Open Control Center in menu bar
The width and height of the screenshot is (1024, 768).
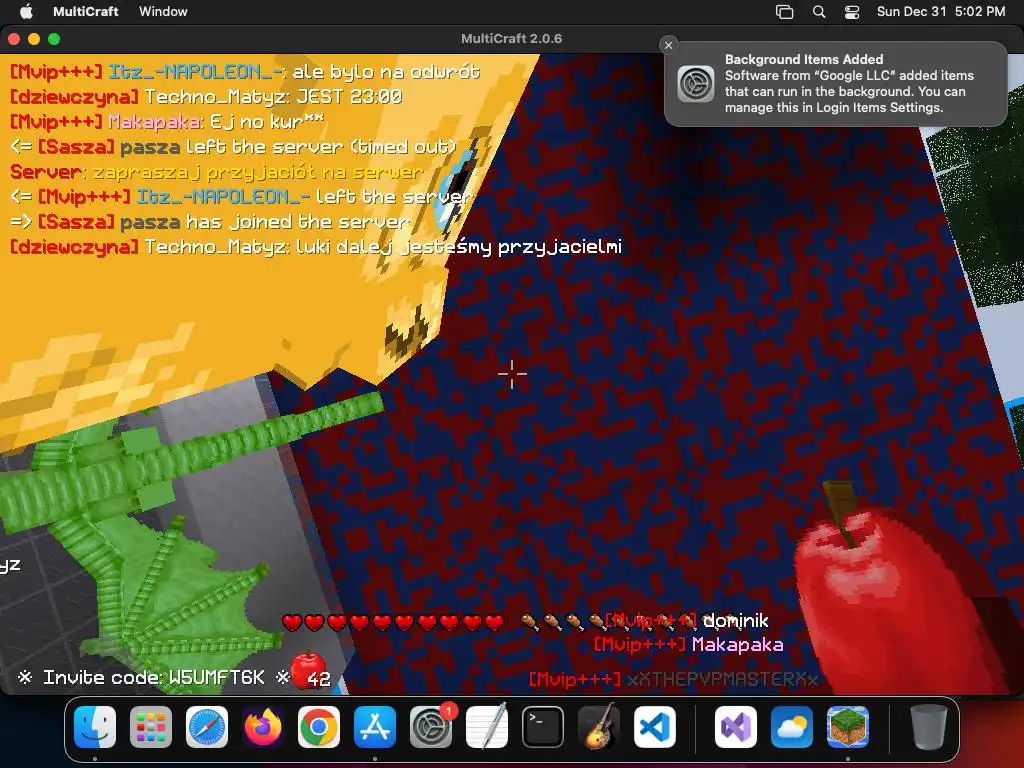coord(852,12)
